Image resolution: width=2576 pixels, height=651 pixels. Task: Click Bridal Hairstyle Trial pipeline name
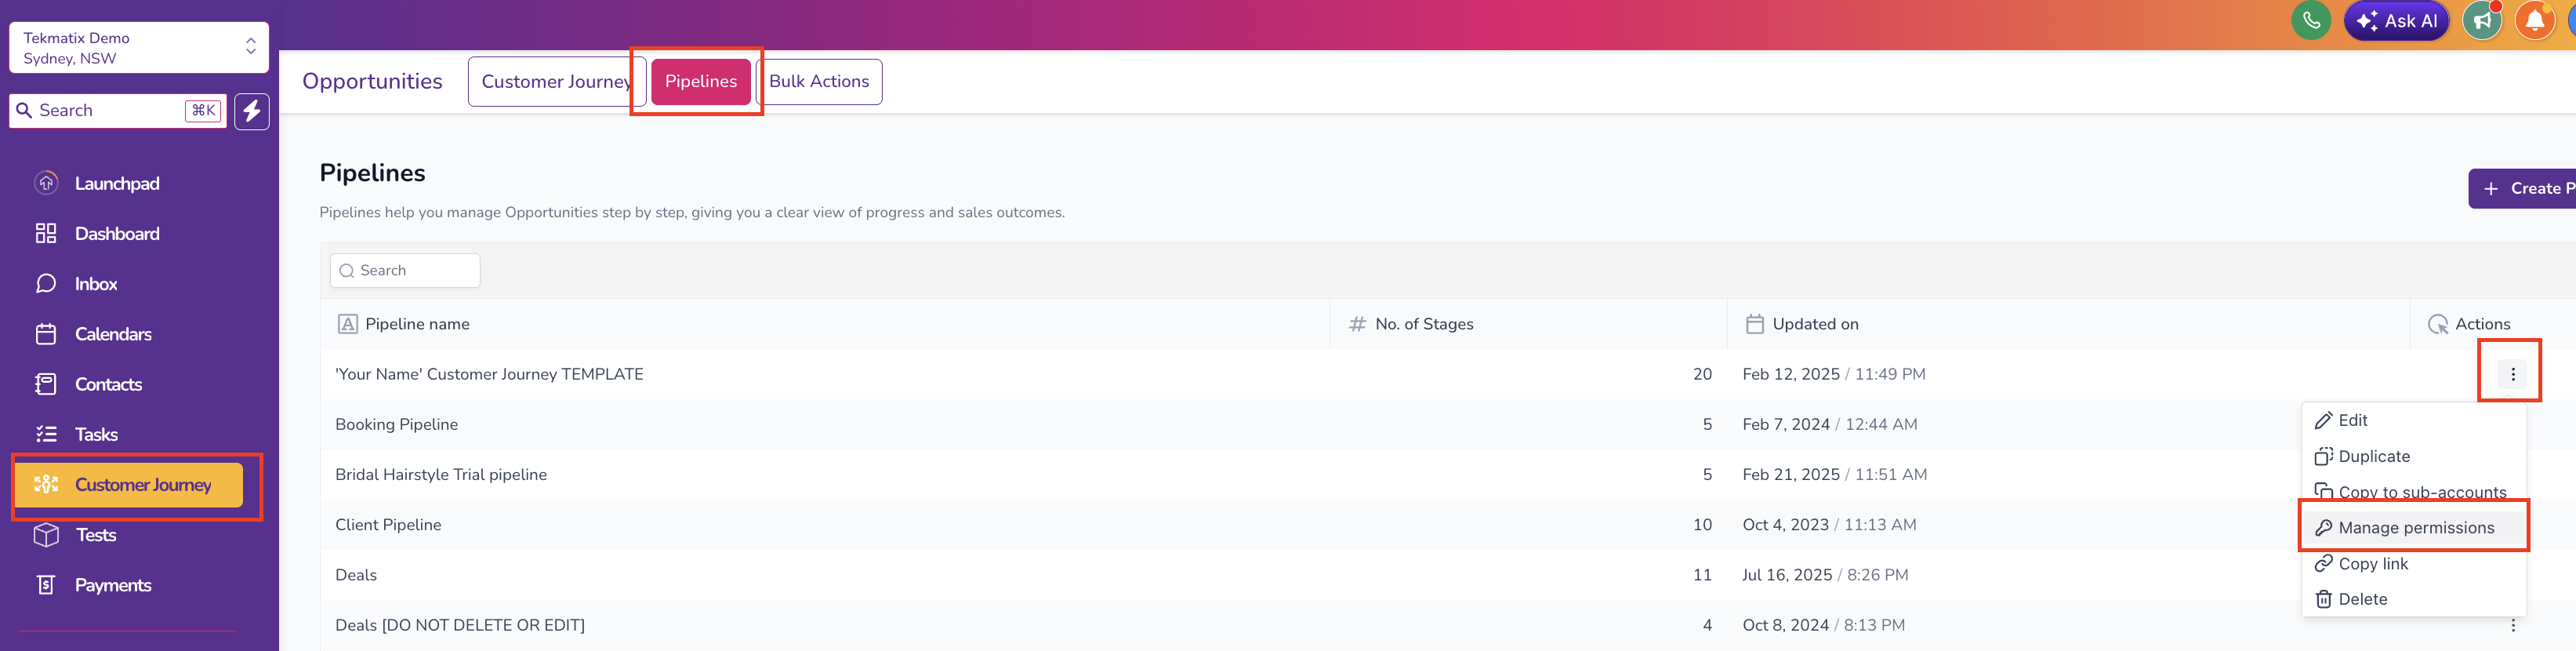click(441, 474)
